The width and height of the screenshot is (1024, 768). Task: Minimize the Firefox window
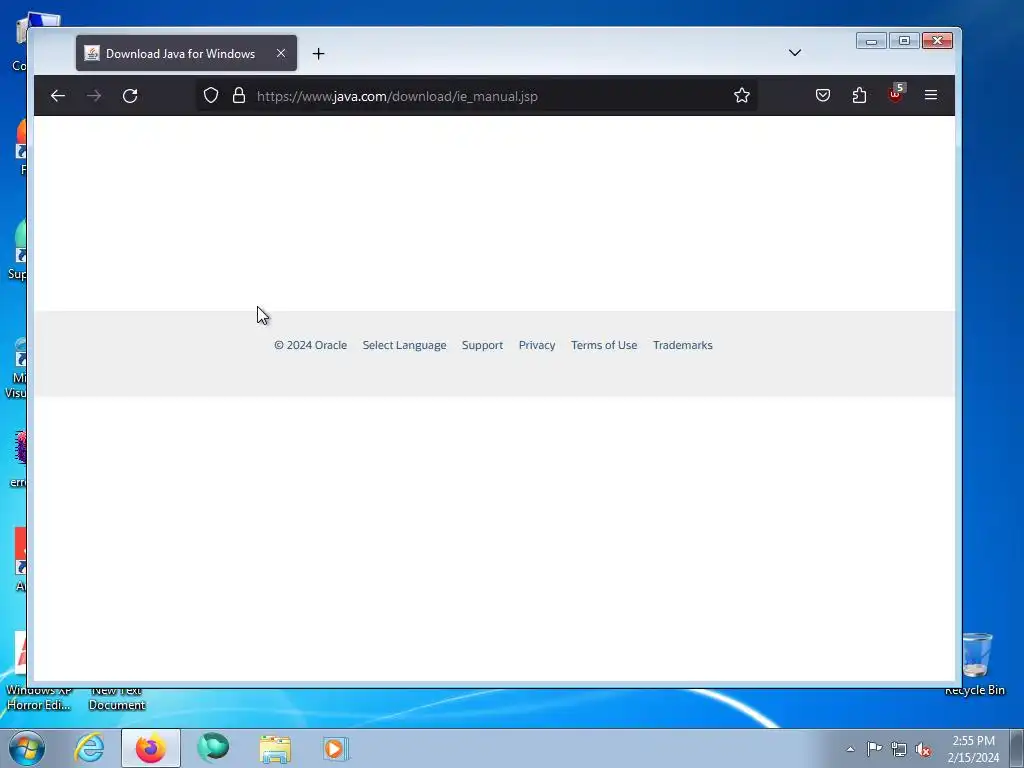tap(871, 40)
